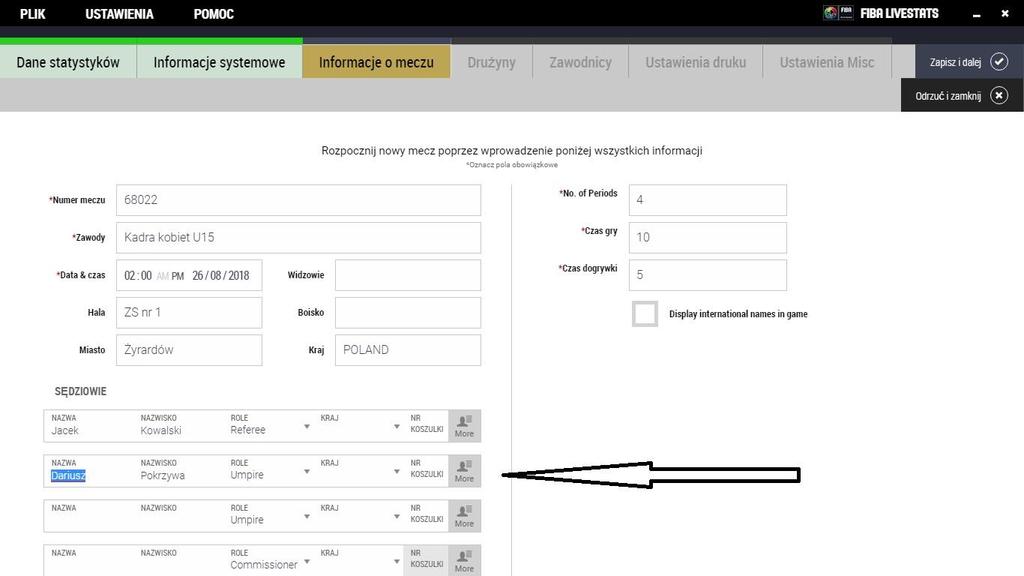Select AM in the time field
The image size is (1024, 576).
click(x=163, y=276)
